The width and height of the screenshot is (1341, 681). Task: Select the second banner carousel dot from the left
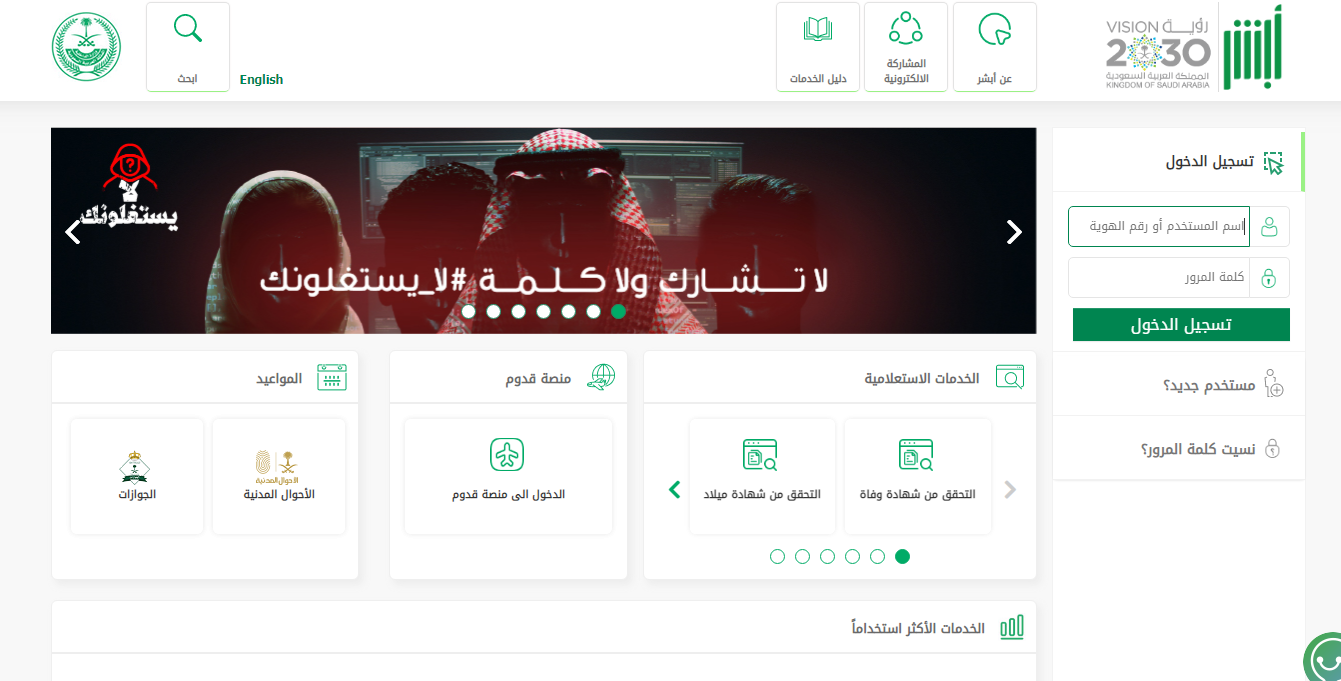[494, 311]
